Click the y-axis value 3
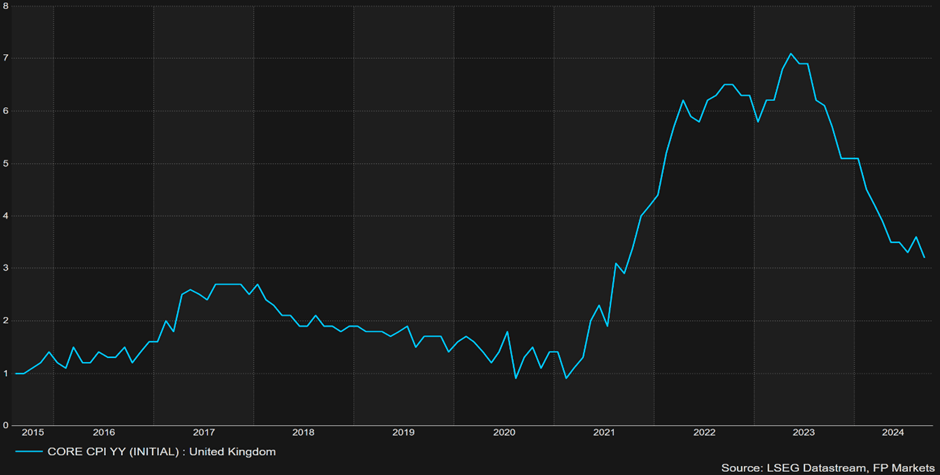The height and width of the screenshot is (475, 940). tap(5, 268)
